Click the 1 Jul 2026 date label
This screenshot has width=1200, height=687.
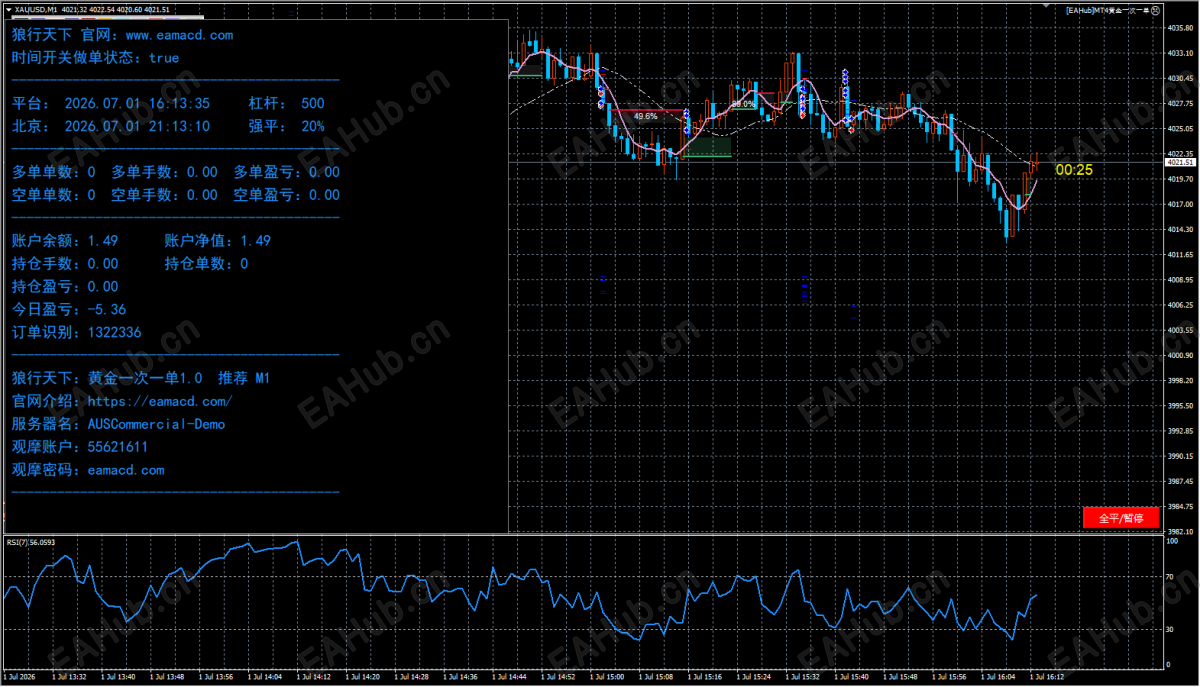coord(20,677)
